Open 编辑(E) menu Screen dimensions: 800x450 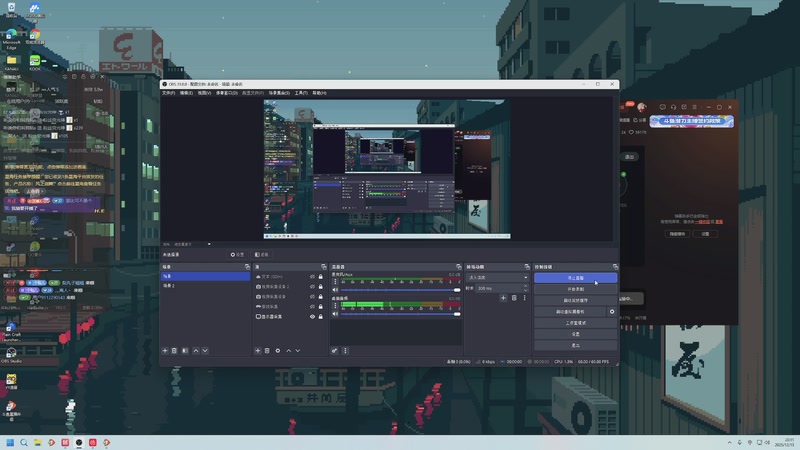[186, 93]
